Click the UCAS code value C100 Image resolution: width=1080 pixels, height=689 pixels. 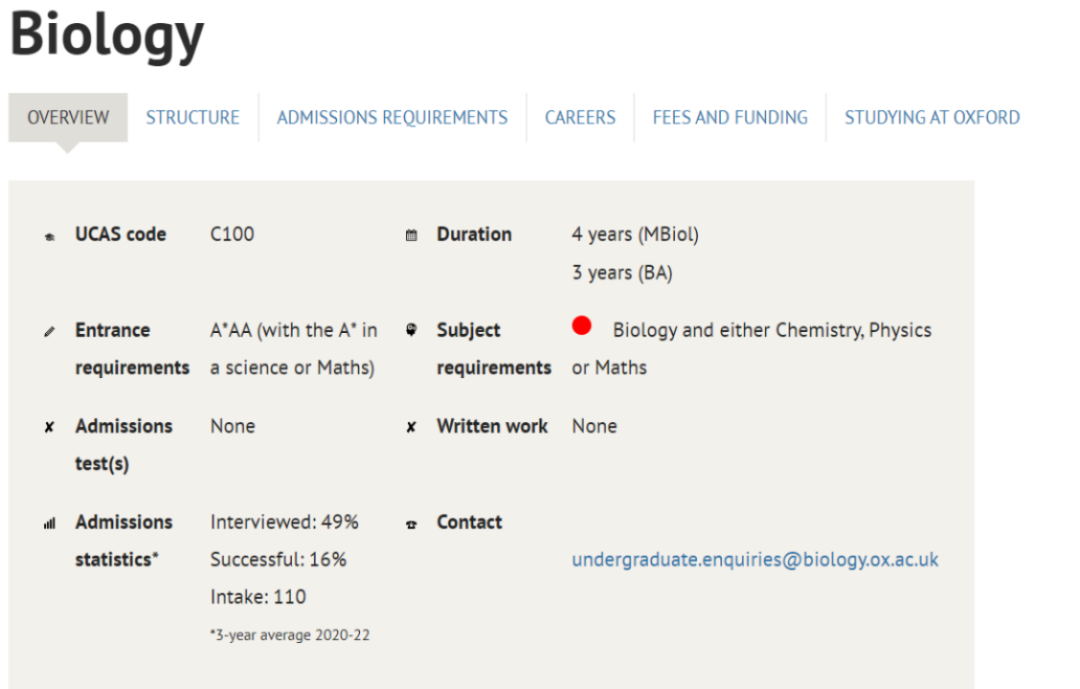pyautogui.click(x=232, y=234)
